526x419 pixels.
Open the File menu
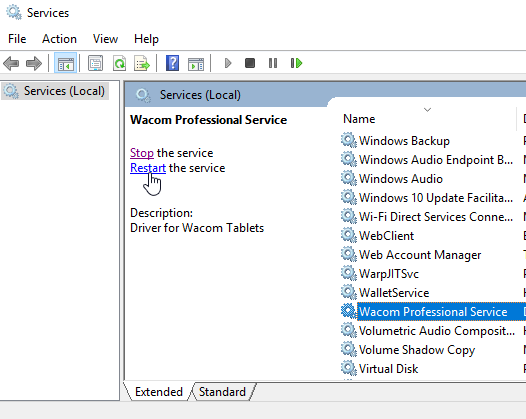point(17,39)
